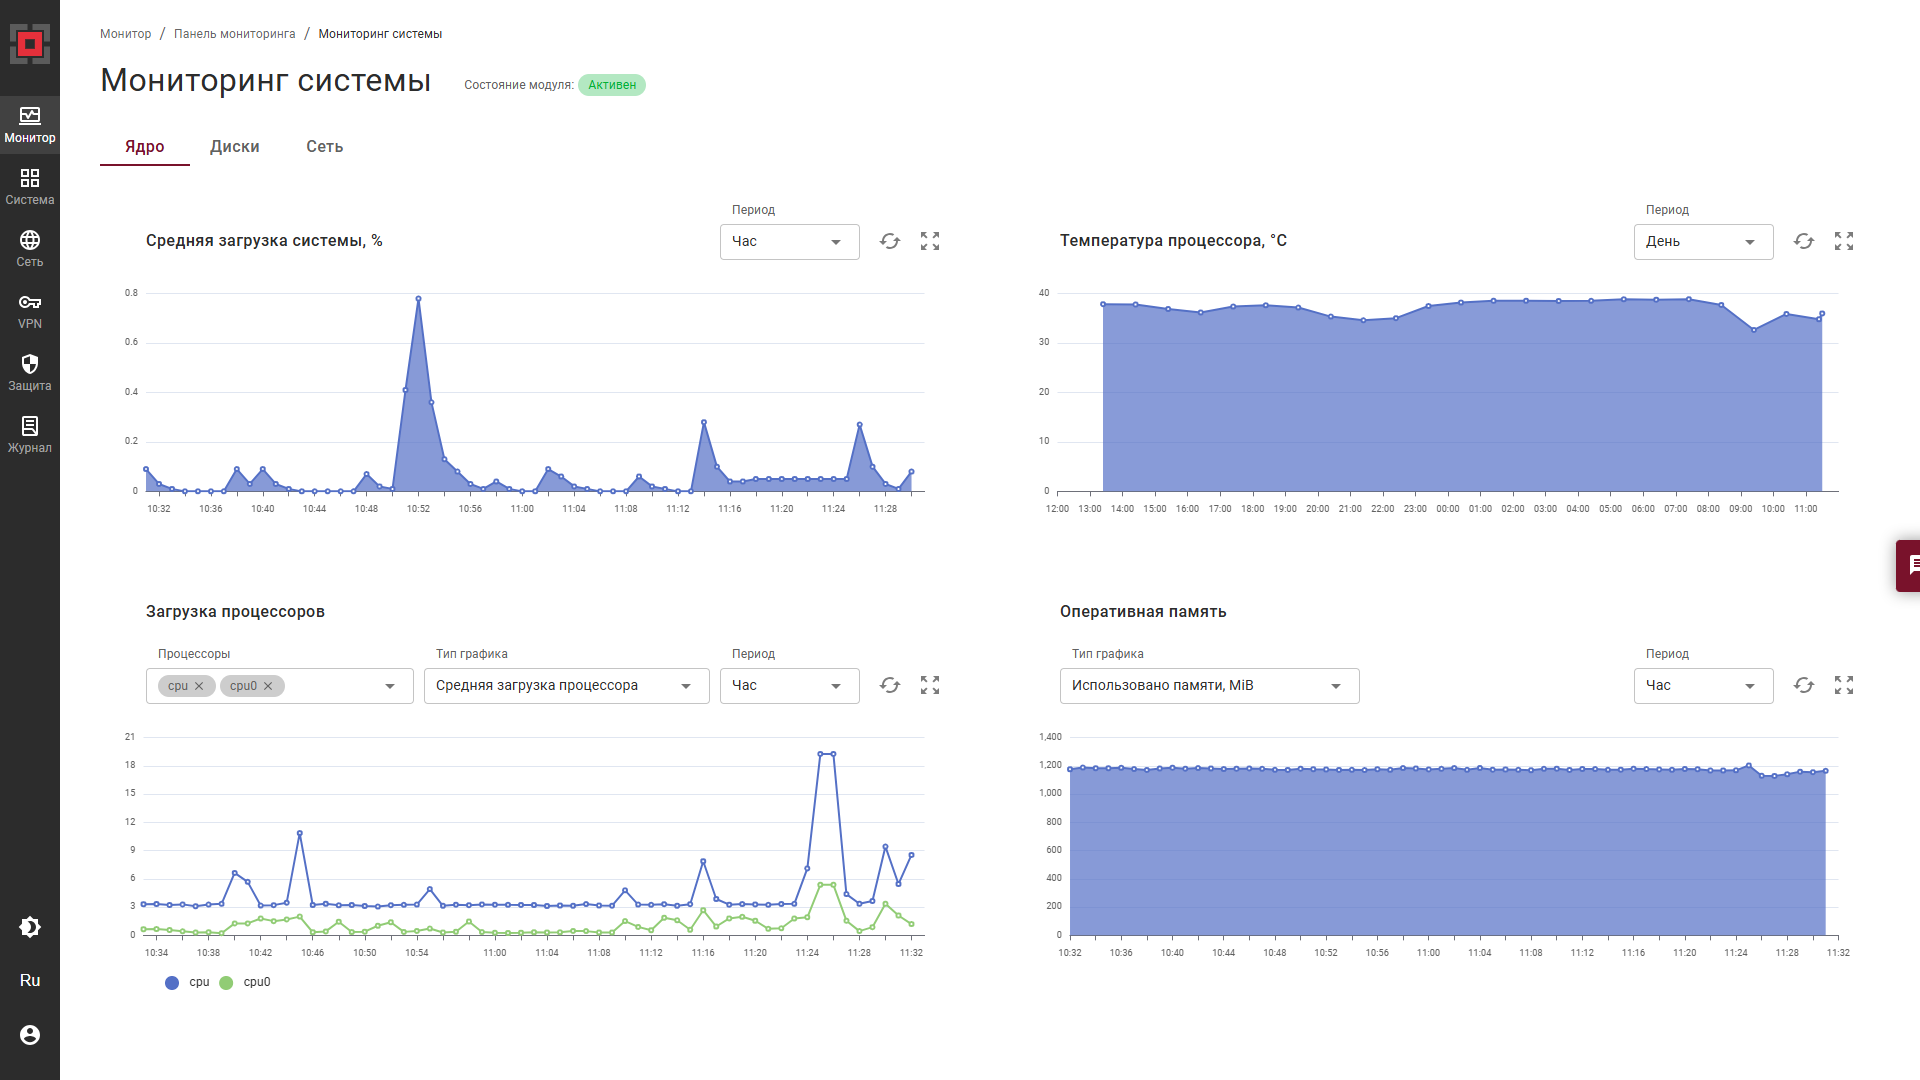The height and width of the screenshot is (1080, 1920).
Task: Open the VPN section in sidebar
Action: pyautogui.click(x=30, y=311)
